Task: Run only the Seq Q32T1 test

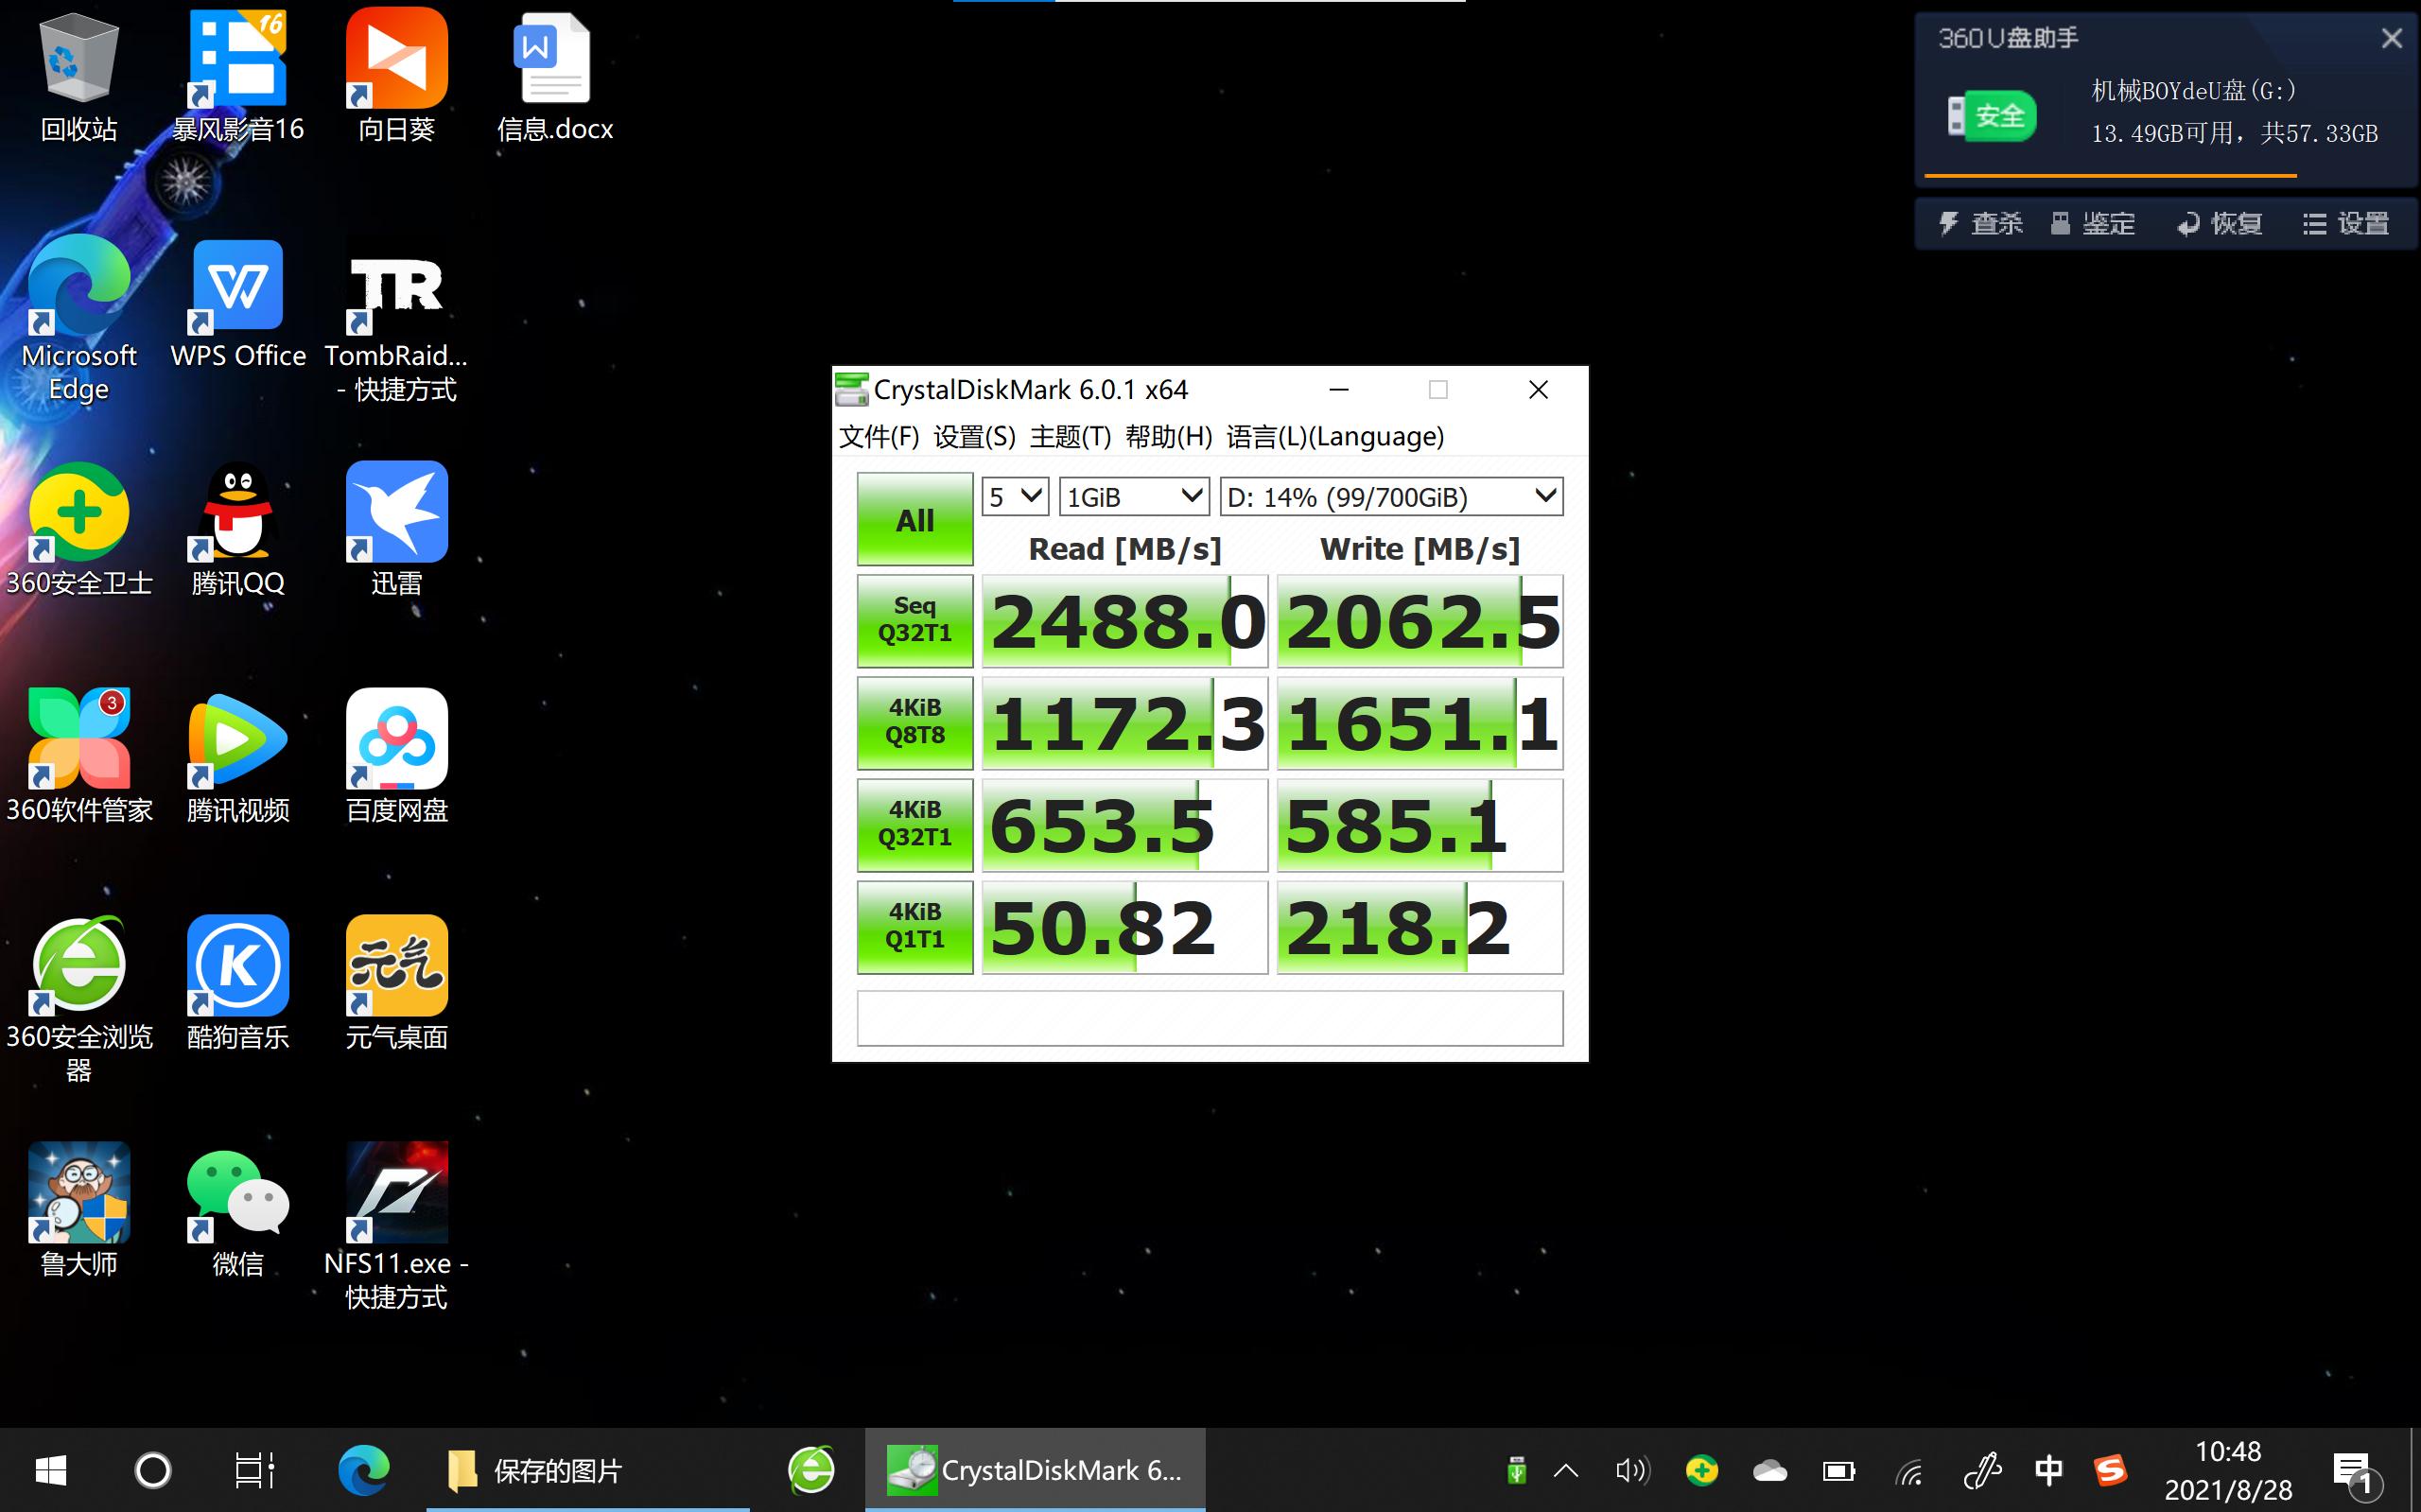Action: (x=913, y=620)
